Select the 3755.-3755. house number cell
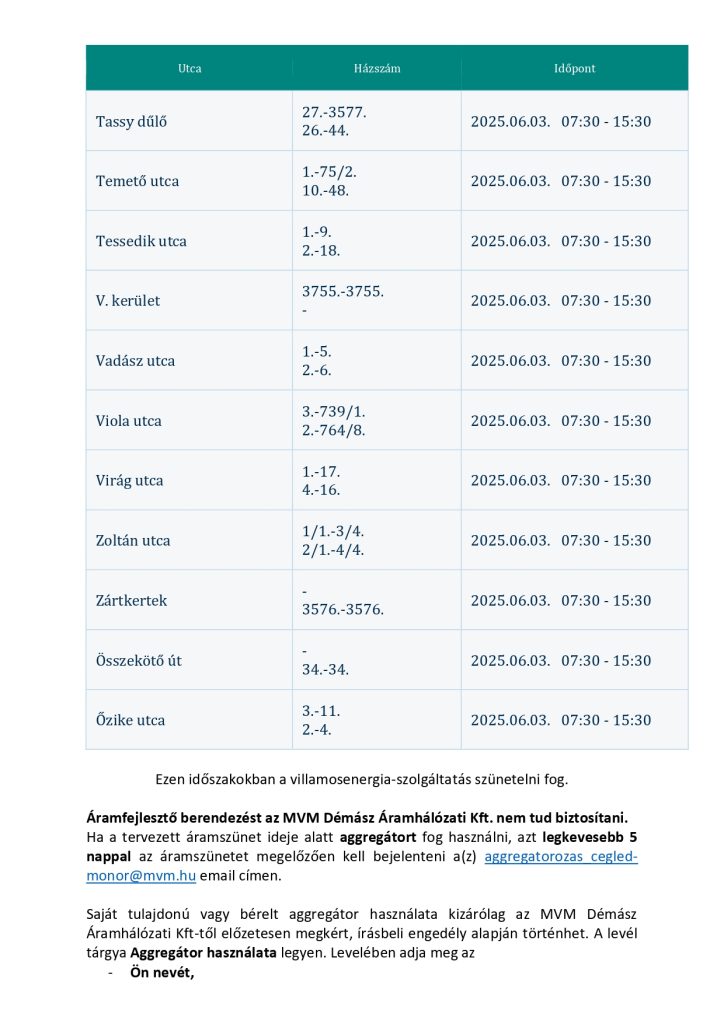 [x=377, y=300]
